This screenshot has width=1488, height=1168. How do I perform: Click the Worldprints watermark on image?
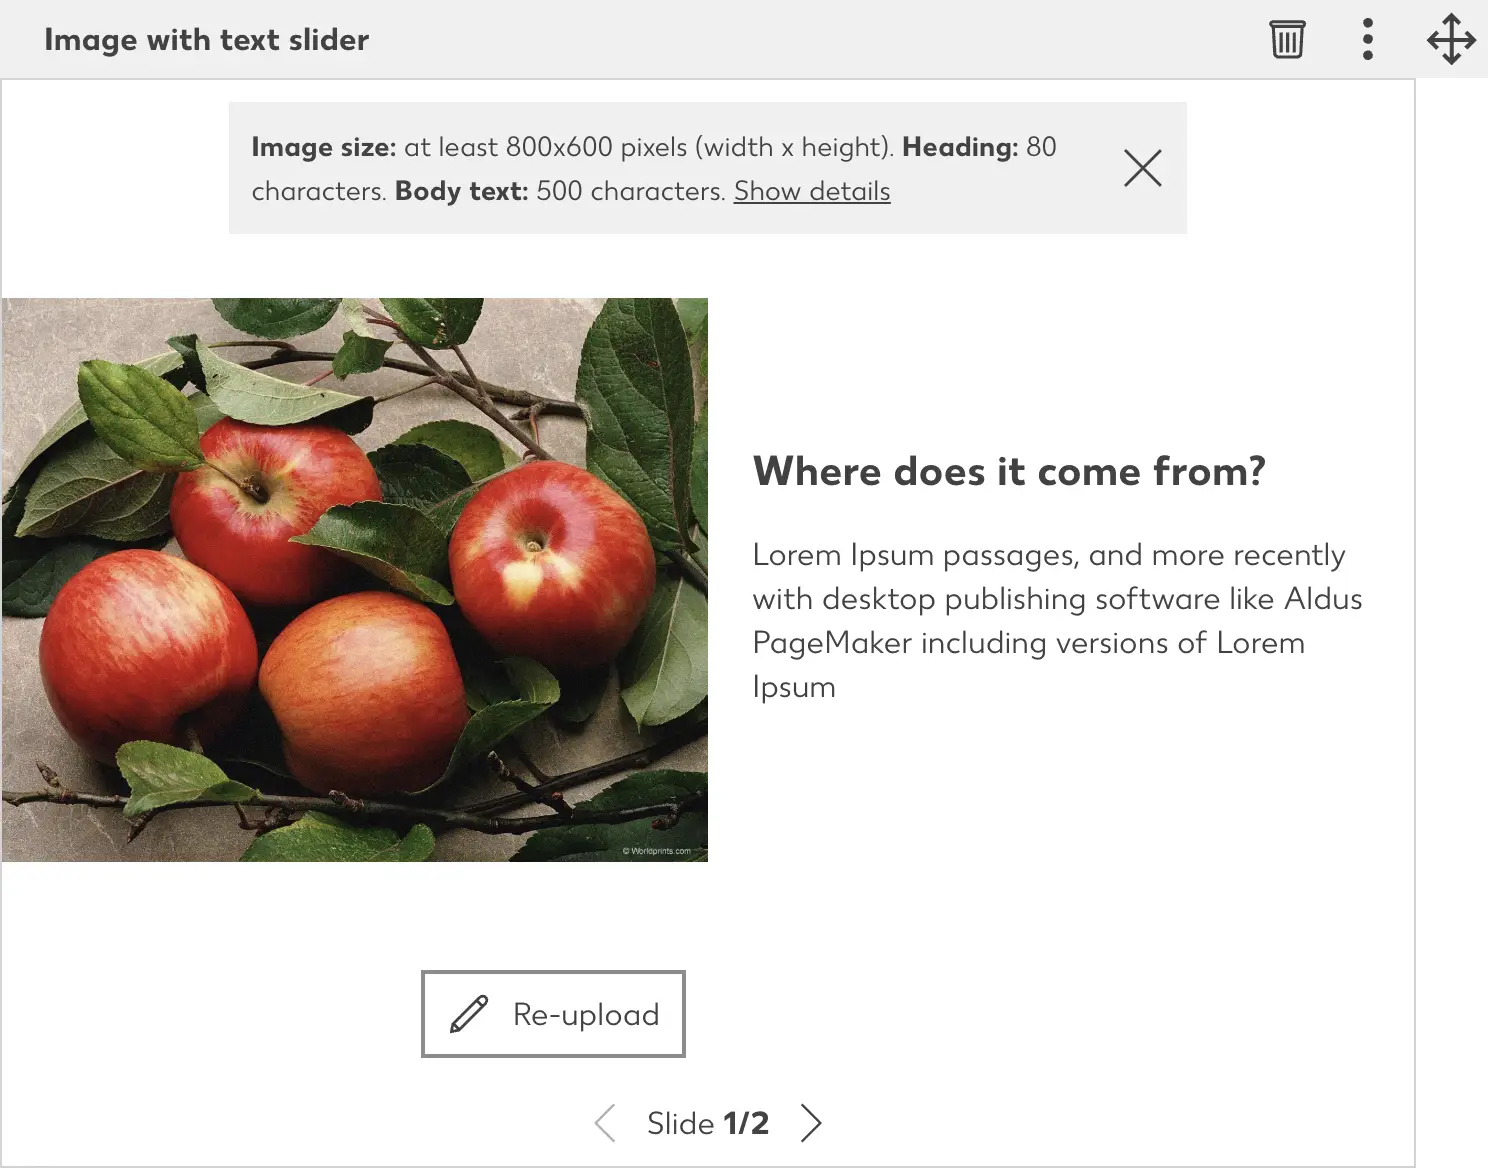click(x=656, y=851)
